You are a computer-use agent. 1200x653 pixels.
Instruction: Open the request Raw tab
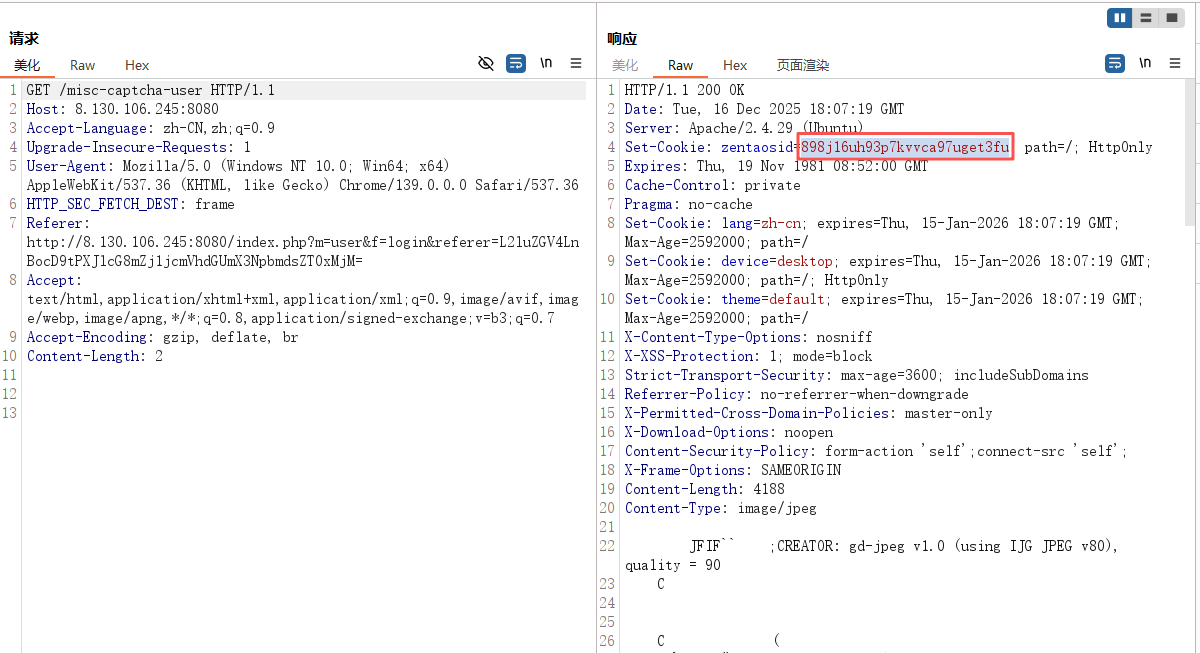click(83, 65)
